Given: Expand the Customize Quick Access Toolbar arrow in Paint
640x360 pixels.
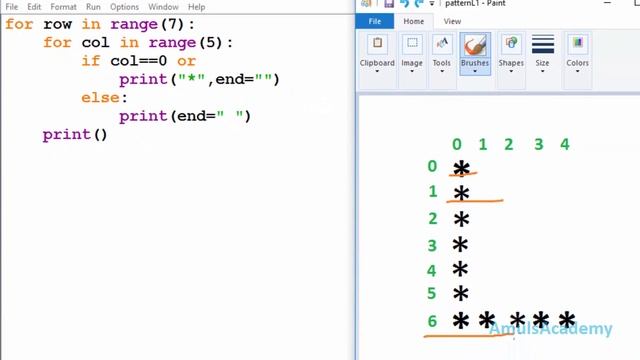Looking at the screenshot, I should pos(431,4).
